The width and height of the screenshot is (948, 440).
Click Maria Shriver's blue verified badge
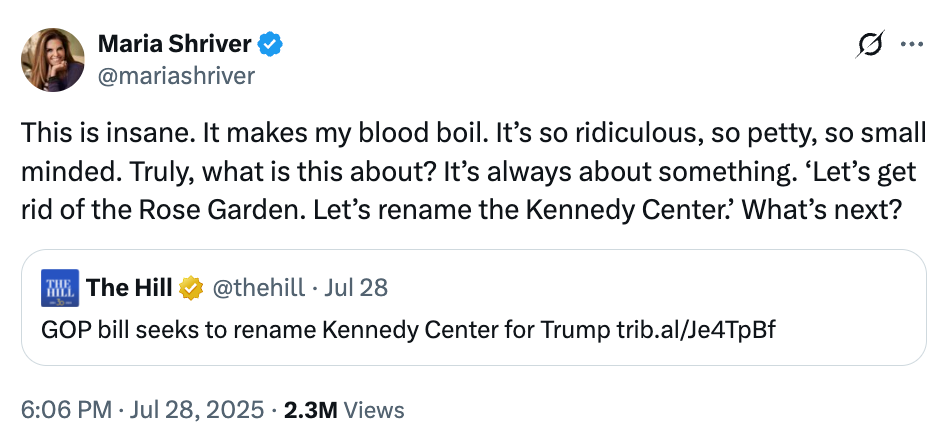coord(271,45)
